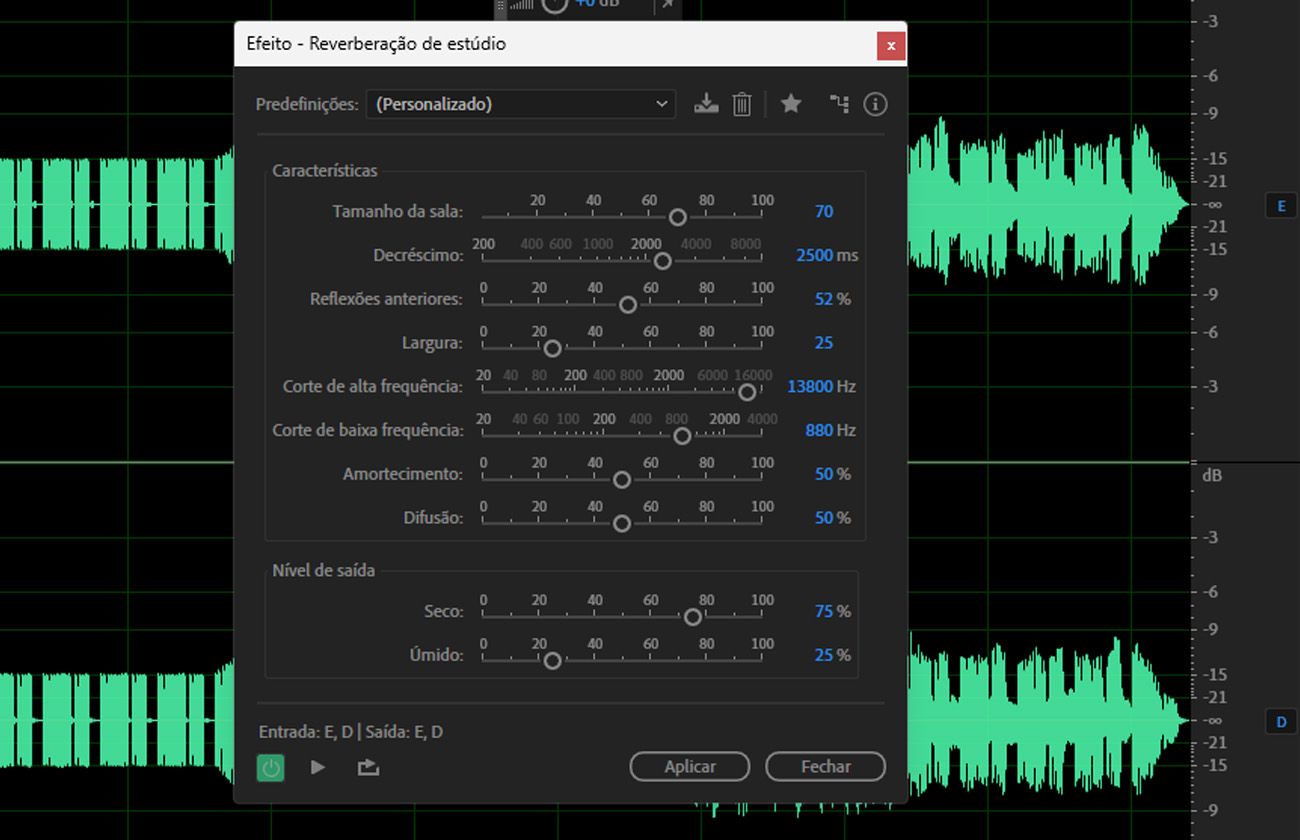Mark this preset as a favorite
The height and width of the screenshot is (840, 1300).
790,103
